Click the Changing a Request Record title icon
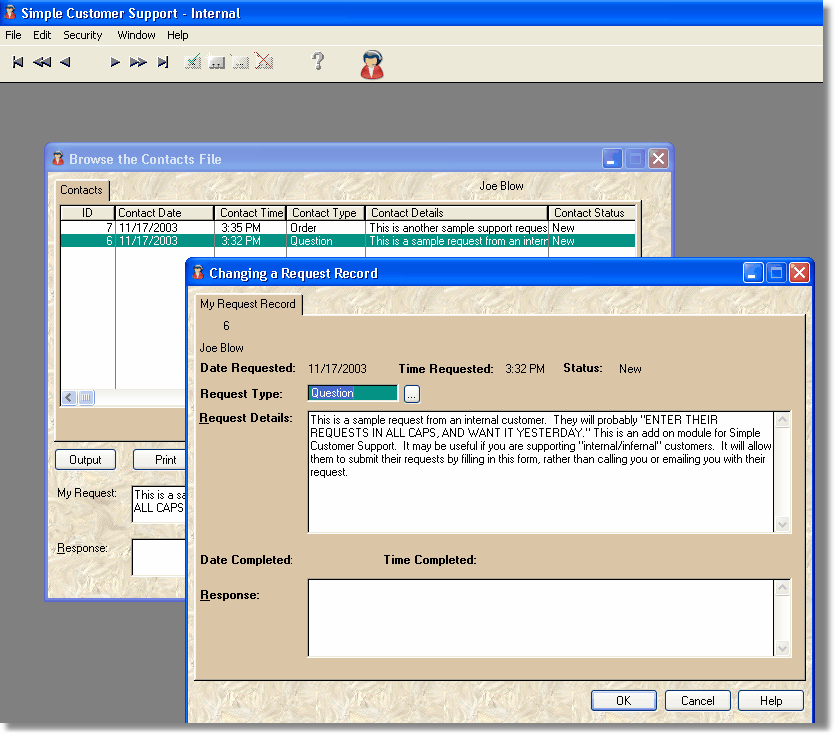Image resolution: width=835 pixels, height=735 pixels. coord(198,272)
